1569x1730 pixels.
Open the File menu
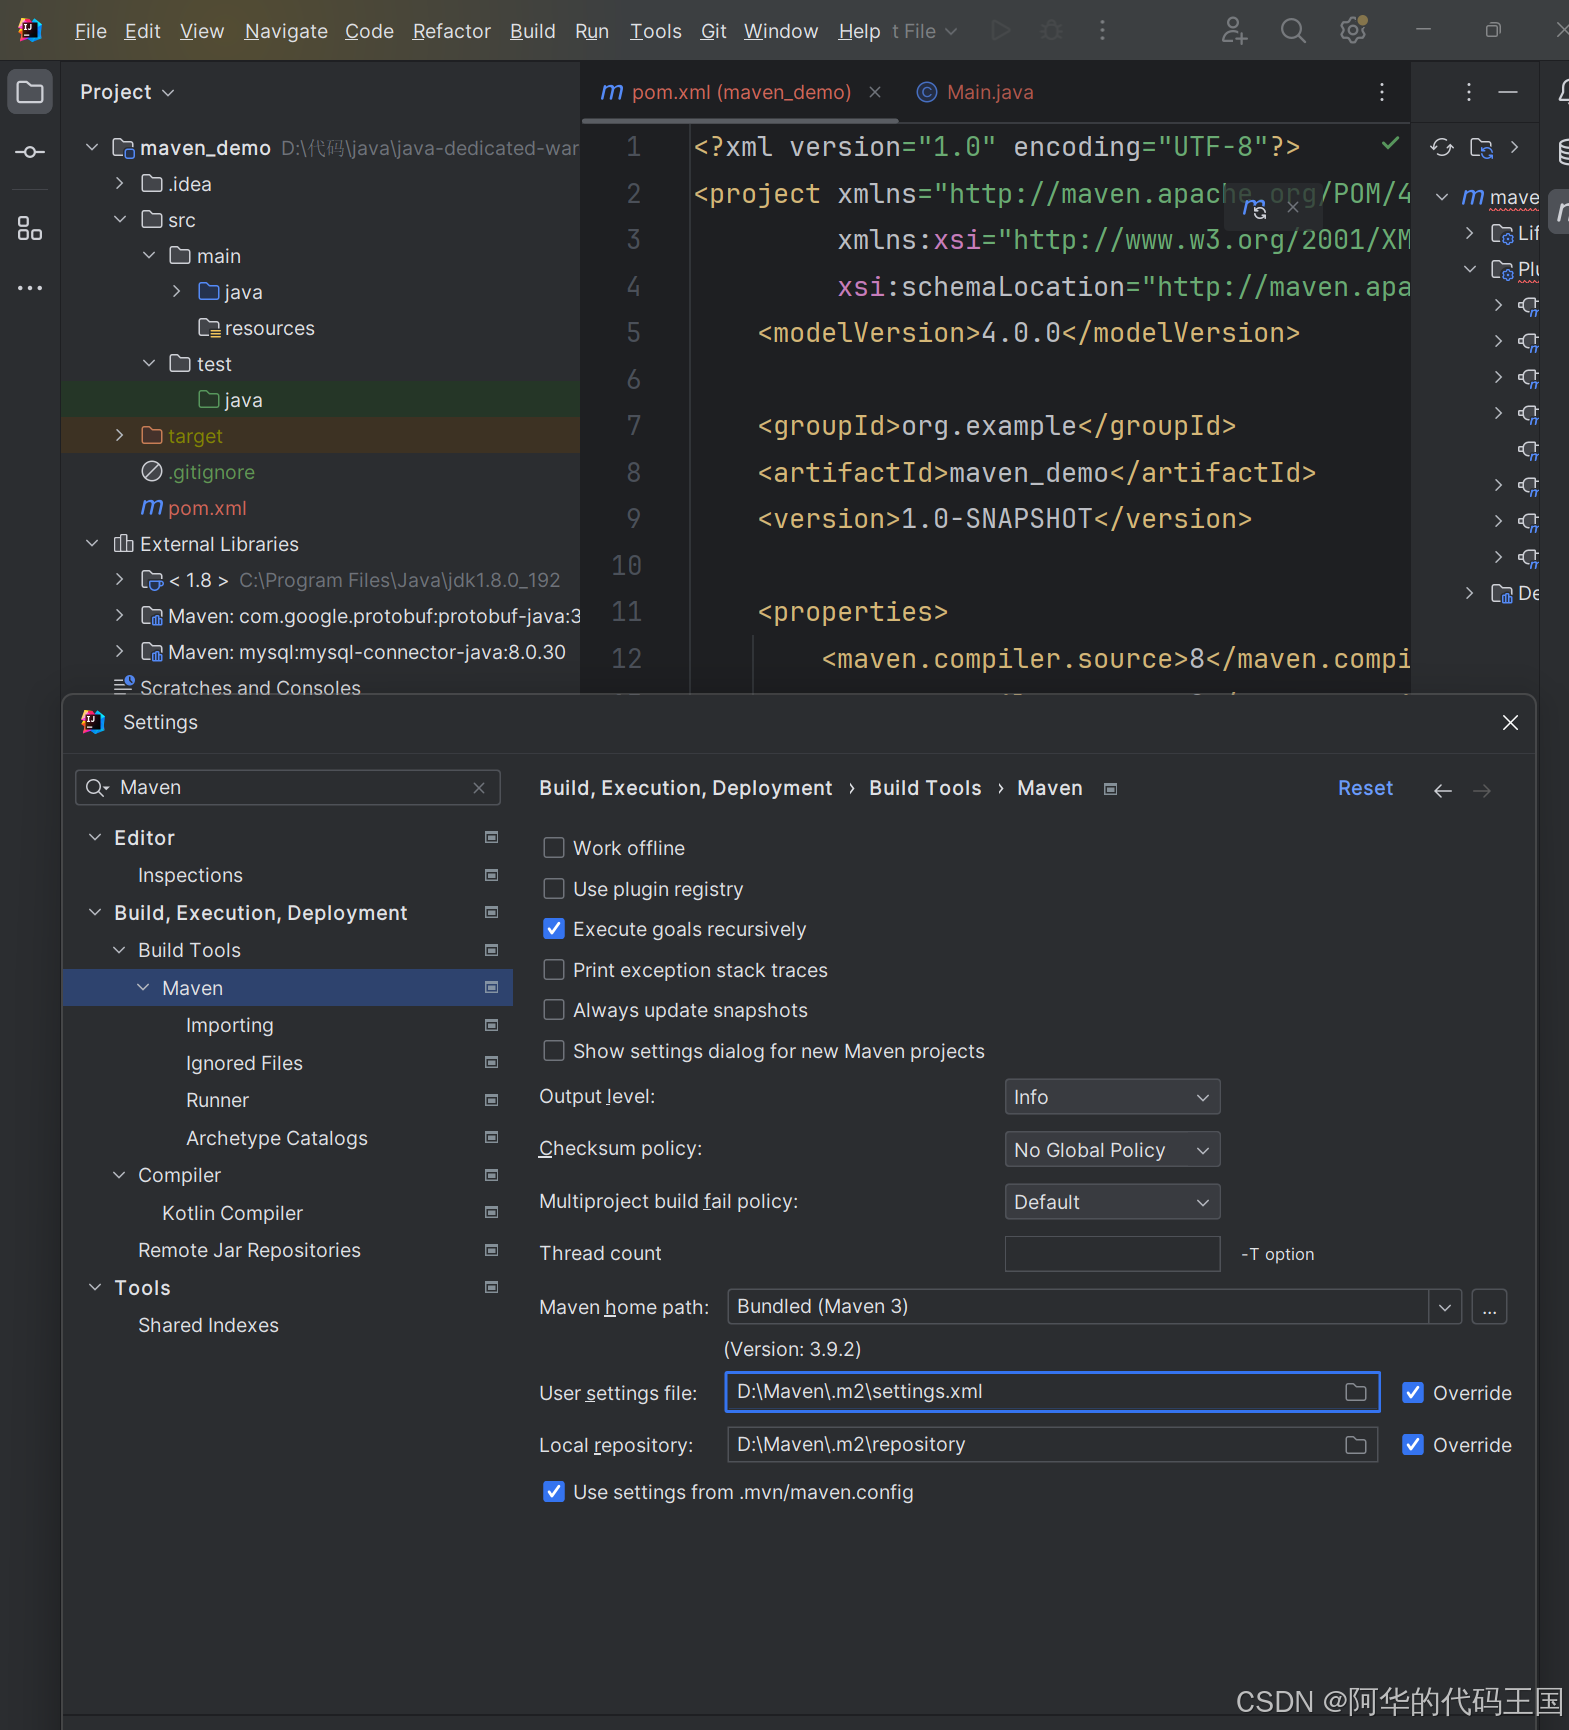pyautogui.click(x=91, y=31)
